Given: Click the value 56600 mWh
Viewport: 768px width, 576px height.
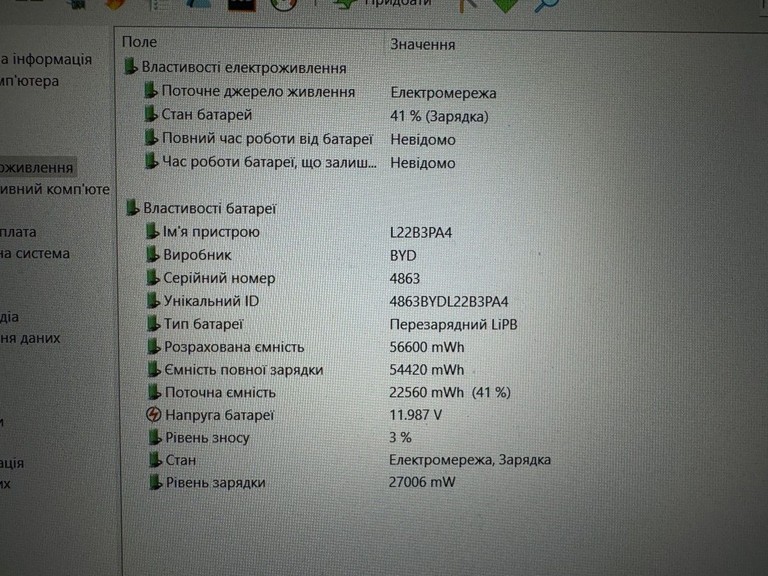Looking at the screenshot, I should tap(427, 347).
